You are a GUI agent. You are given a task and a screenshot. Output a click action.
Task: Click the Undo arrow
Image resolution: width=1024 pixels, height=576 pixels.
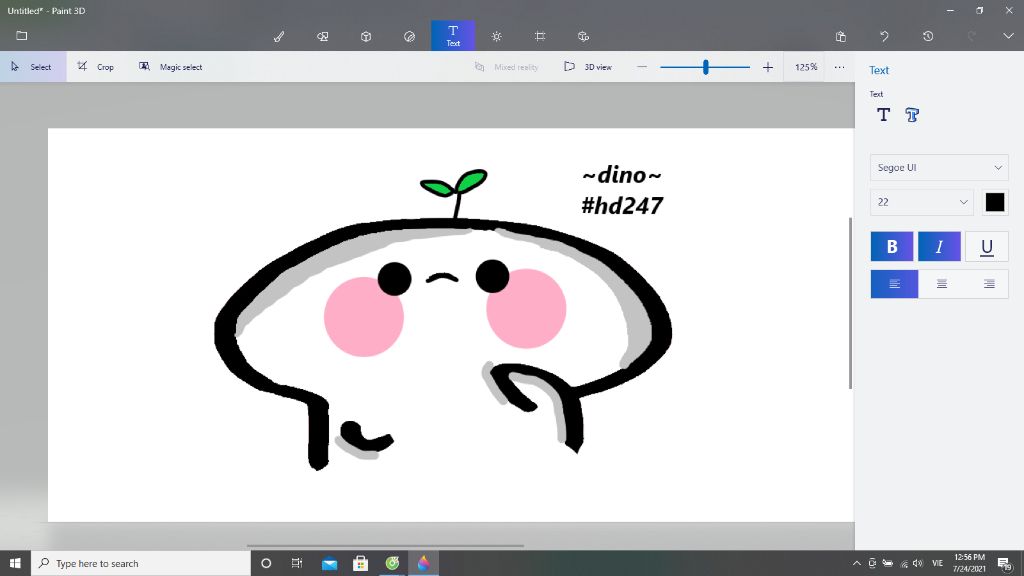[x=884, y=36]
